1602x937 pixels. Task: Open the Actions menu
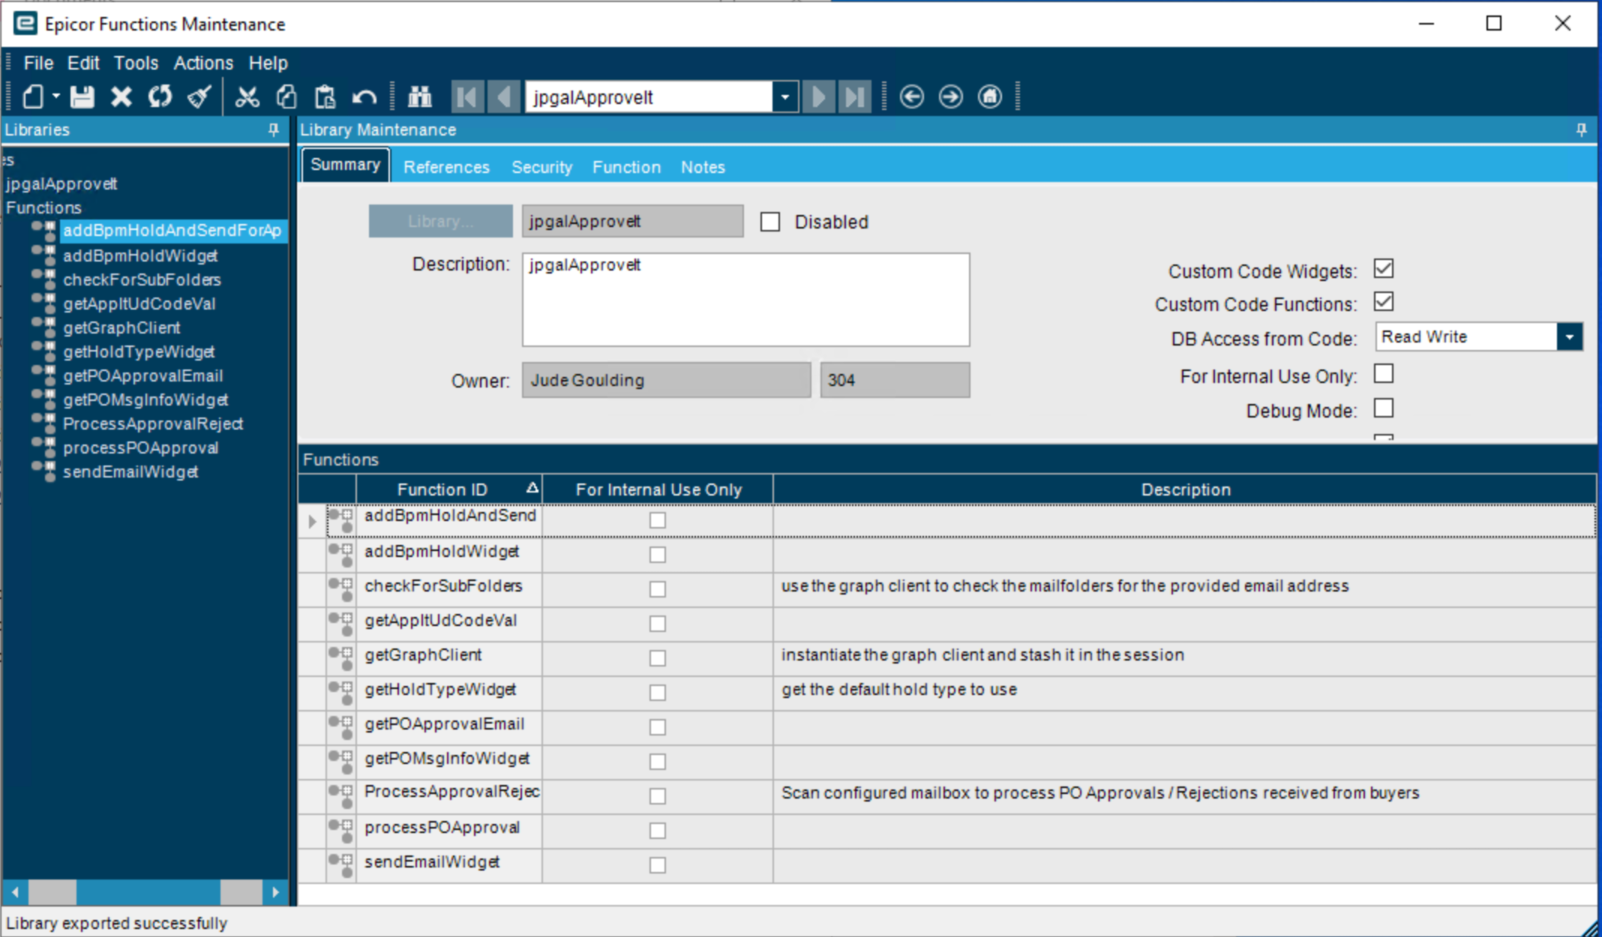point(203,63)
